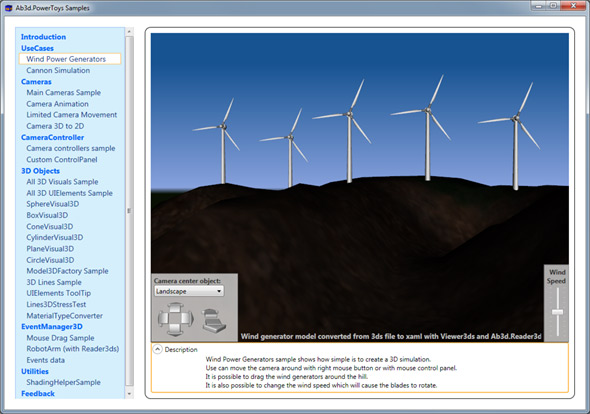Open RobotArm (with Reader3ds) sample
This screenshot has height=414, width=590.
(73, 349)
